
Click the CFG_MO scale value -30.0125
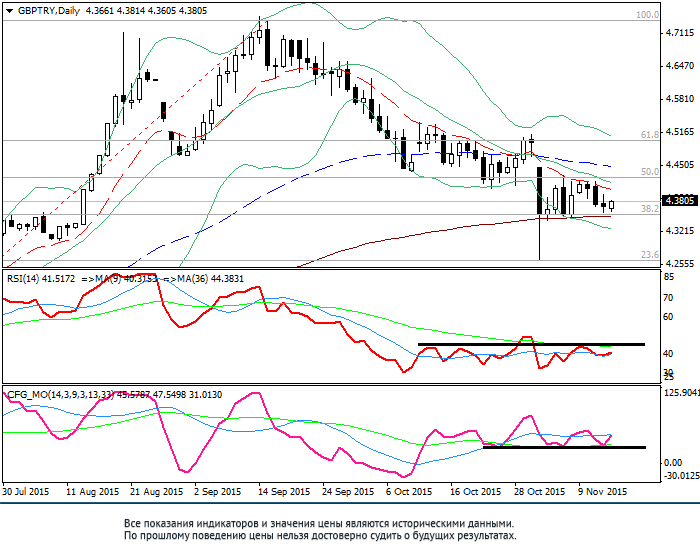[x=682, y=476]
